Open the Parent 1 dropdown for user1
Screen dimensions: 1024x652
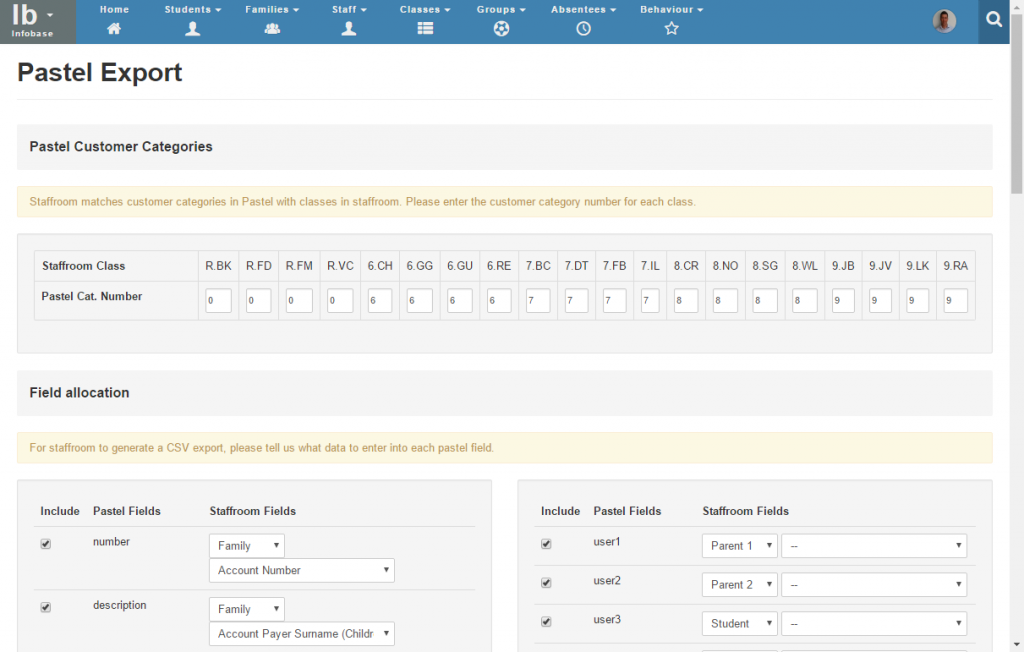tap(740, 546)
